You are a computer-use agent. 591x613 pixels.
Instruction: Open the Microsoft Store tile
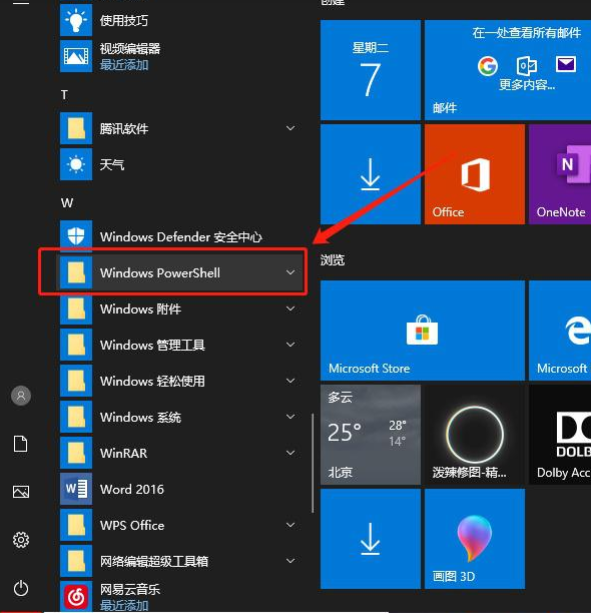click(x=423, y=330)
